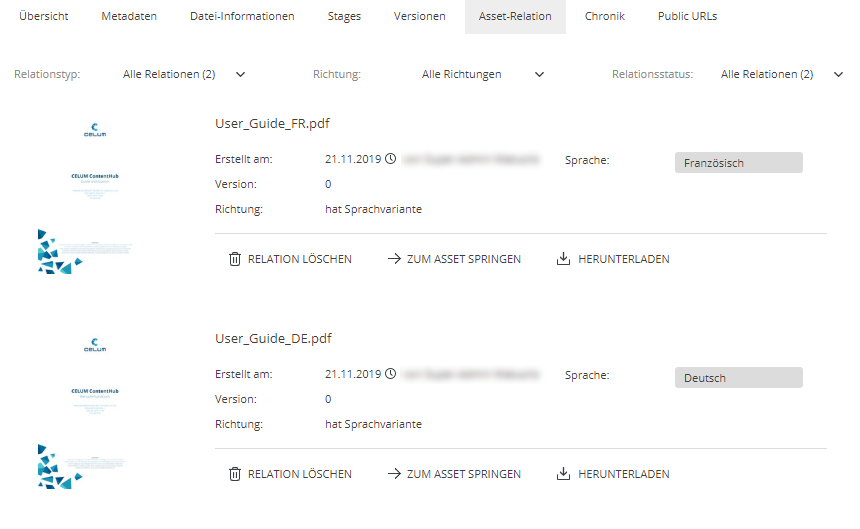The width and height of the screenshot is (860, 529).
Task: Click trash icon for User_Guide_FR.pdf relation
Action: [235, 259]
